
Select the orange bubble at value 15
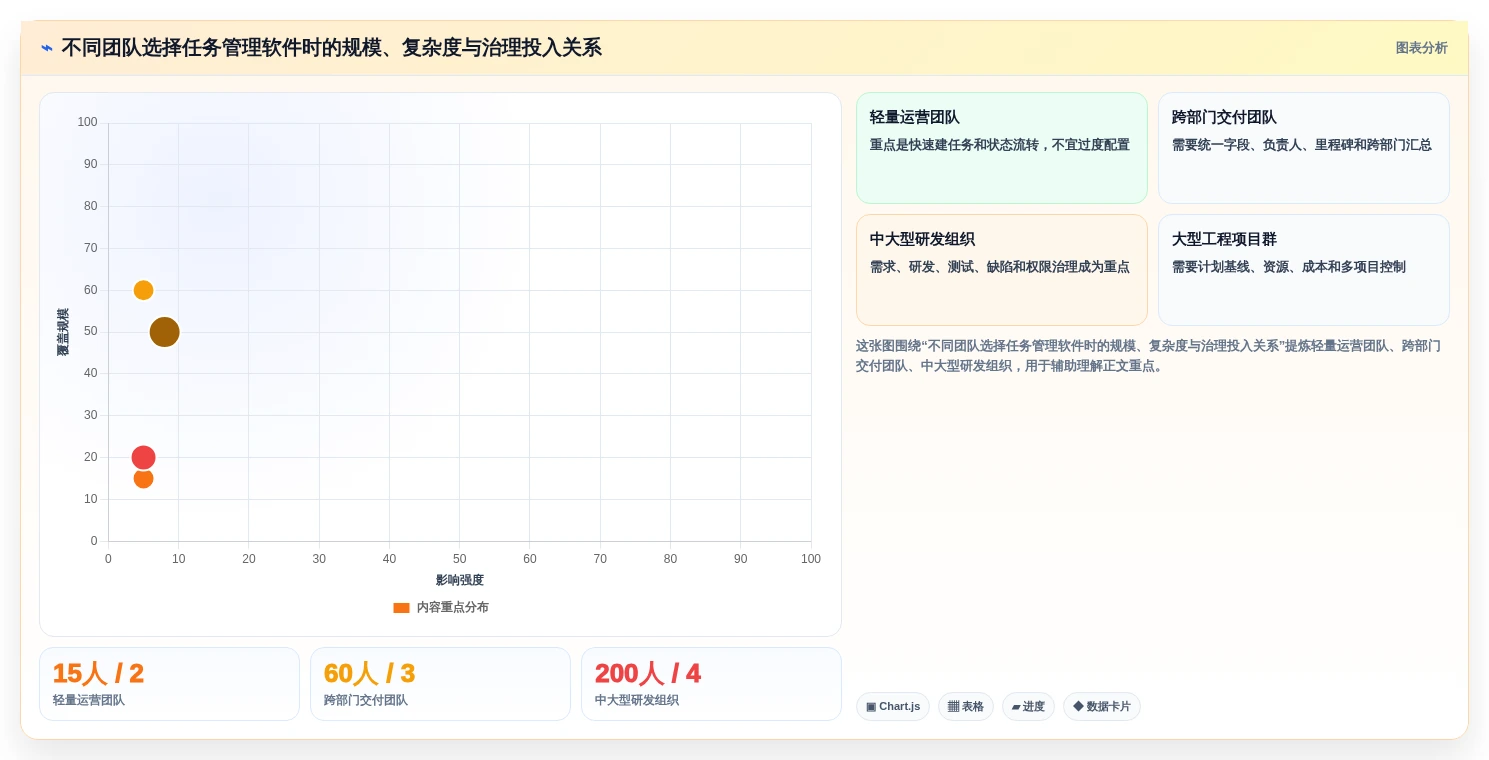point(143,478)
